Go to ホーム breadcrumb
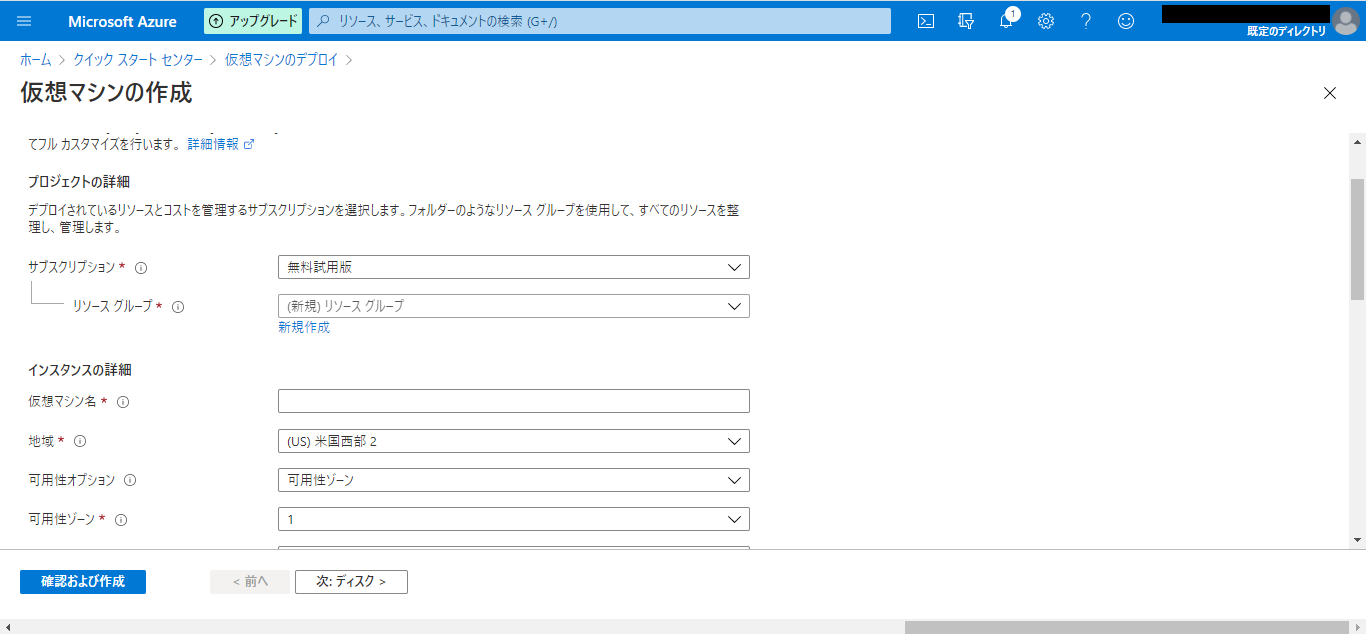Image resolution: width=1366 pixels, height=634 pixels. click(36, 60)
